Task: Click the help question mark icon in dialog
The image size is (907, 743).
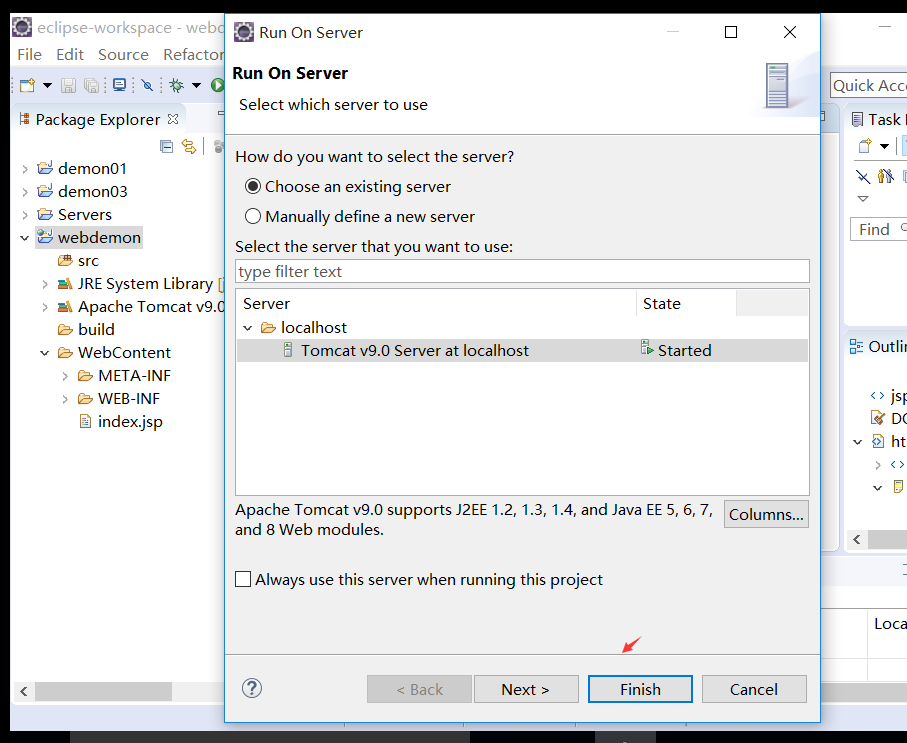Action: click(252, 688)
